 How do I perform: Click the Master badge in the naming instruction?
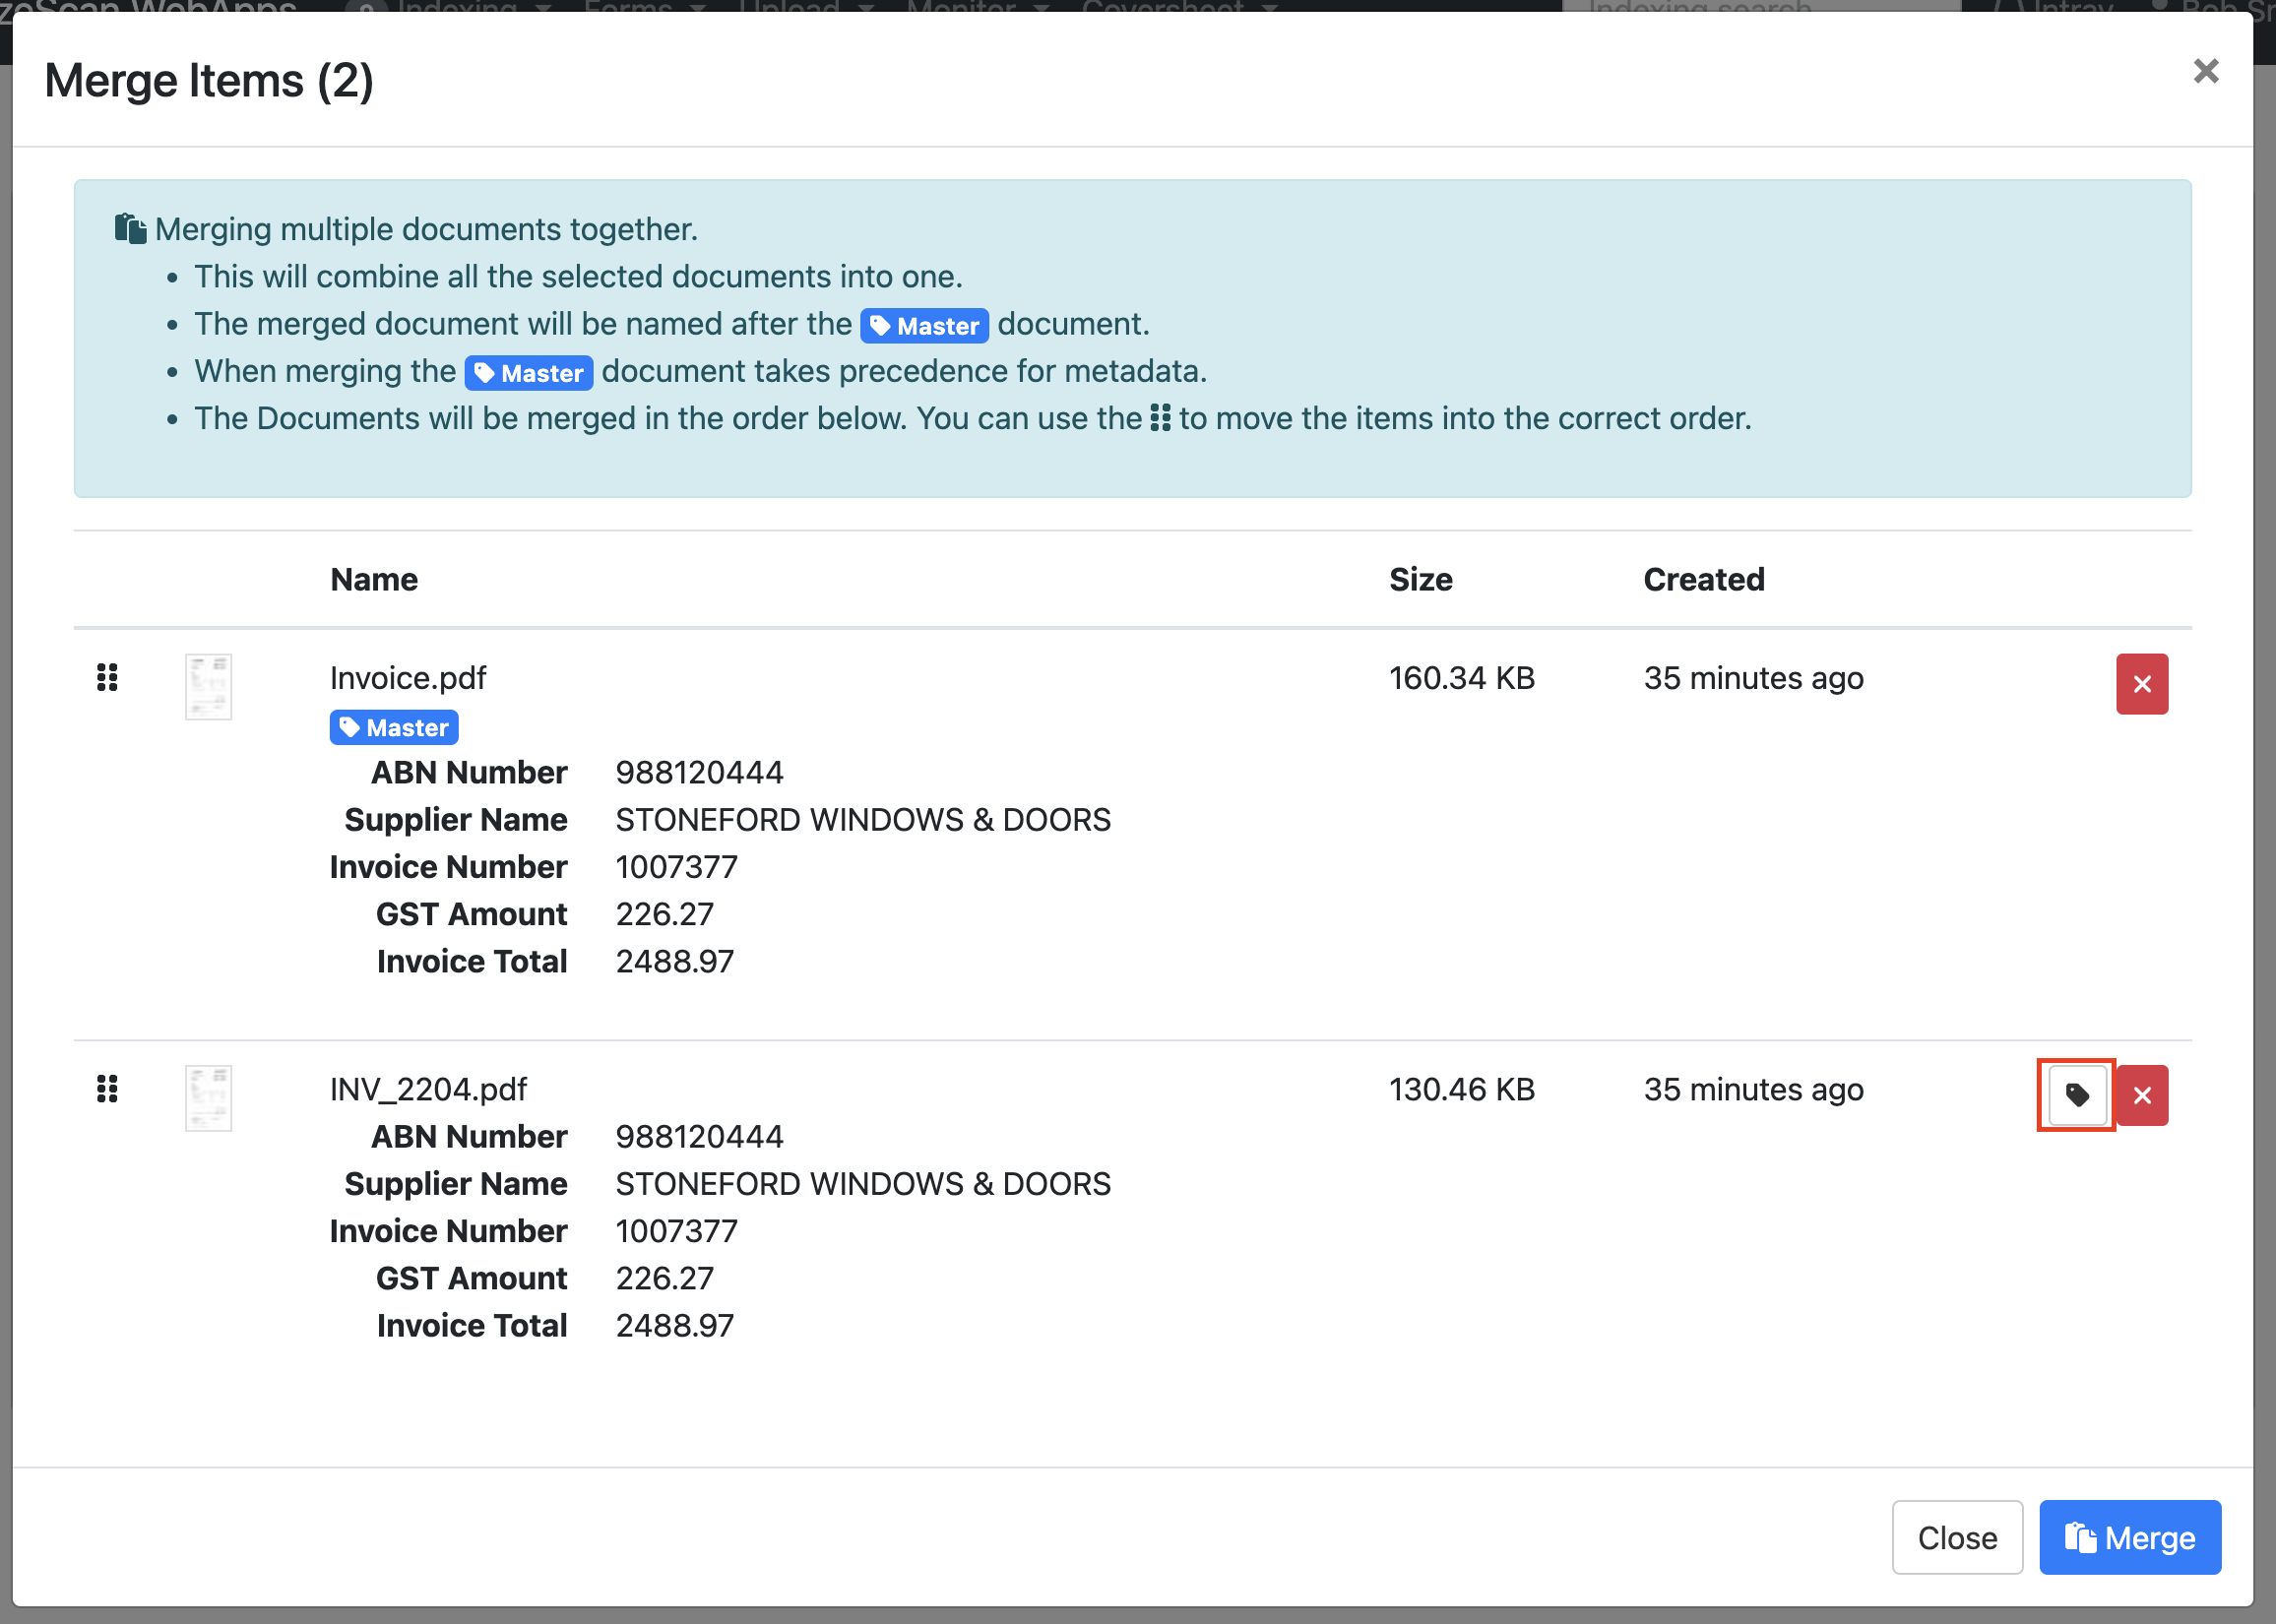pyautogui.click(x=924, y=326)
